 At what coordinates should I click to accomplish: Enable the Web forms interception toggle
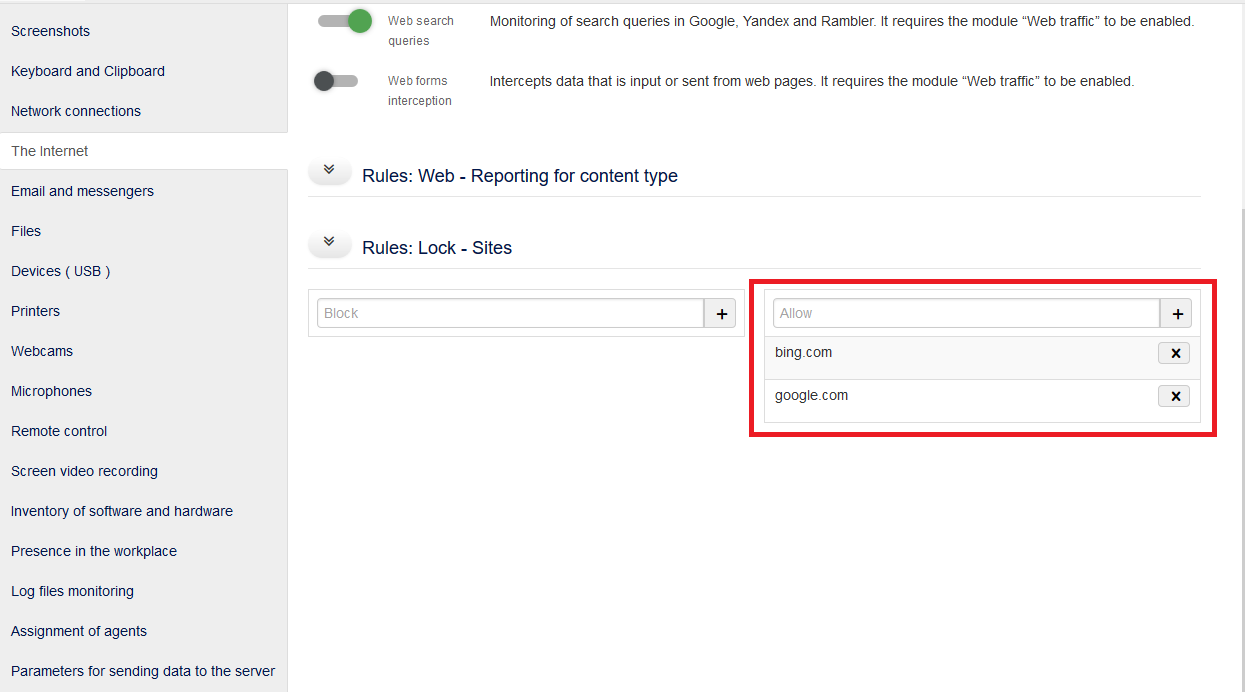pos(337,81)
